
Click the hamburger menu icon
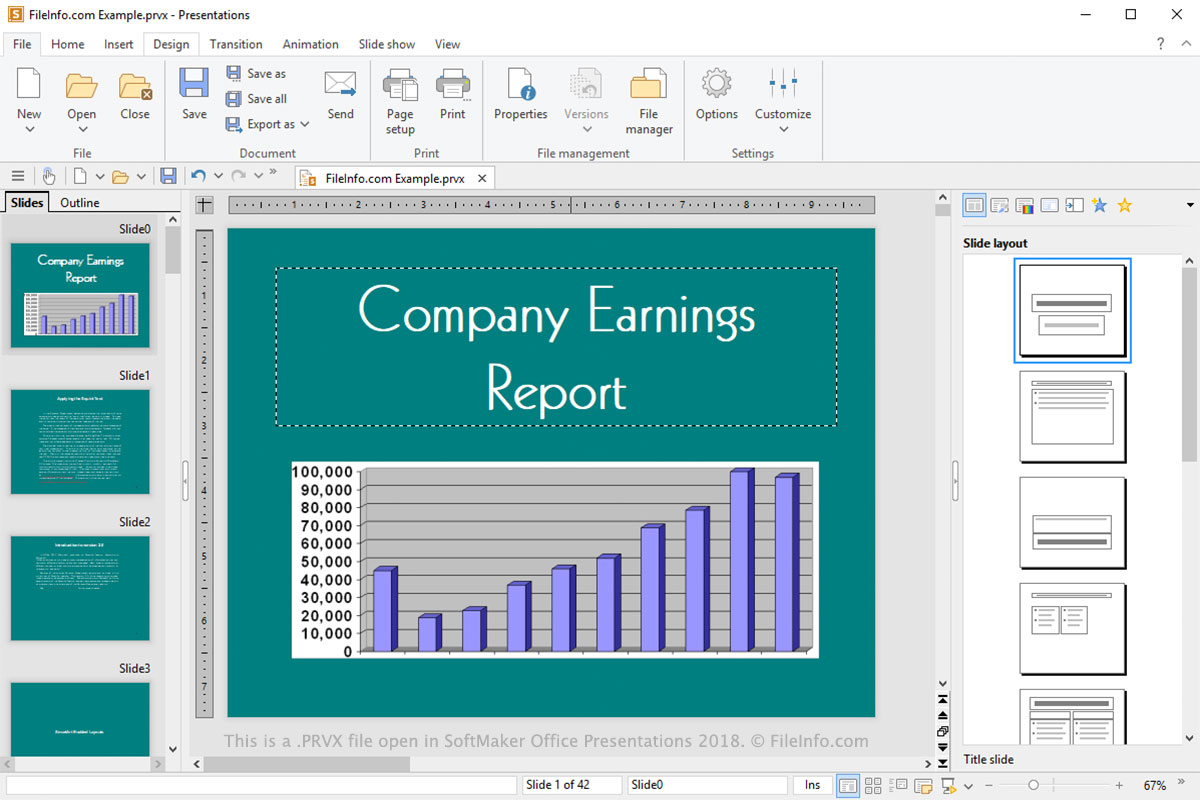click(17, 176)
